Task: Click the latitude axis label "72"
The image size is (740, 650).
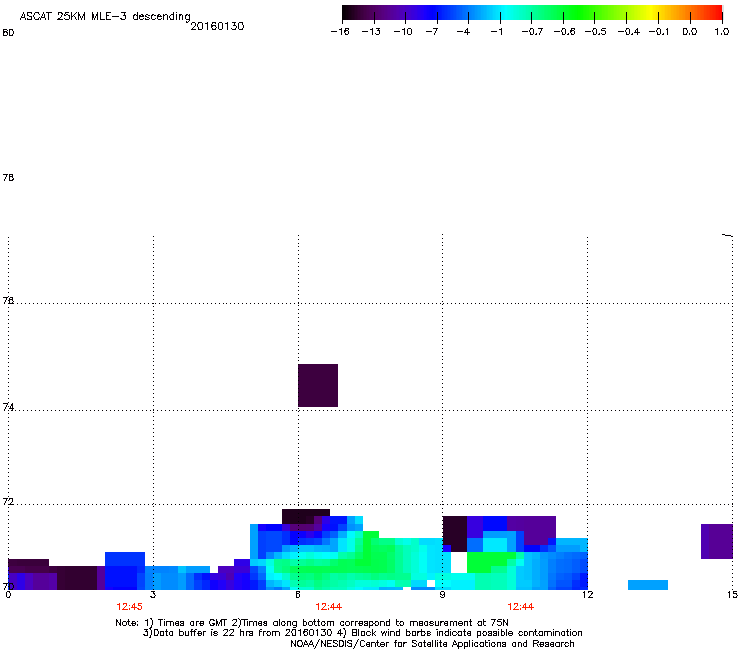Action: pyautogui.click(x=8, y=502)
